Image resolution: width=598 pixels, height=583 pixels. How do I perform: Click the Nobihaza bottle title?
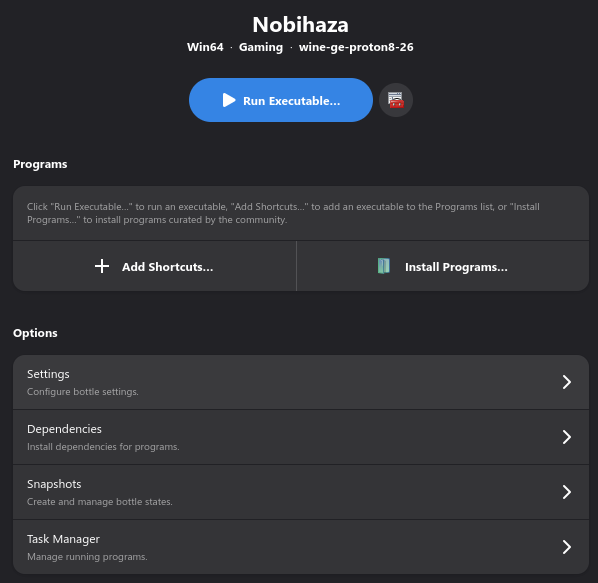[x=301, y=25]
